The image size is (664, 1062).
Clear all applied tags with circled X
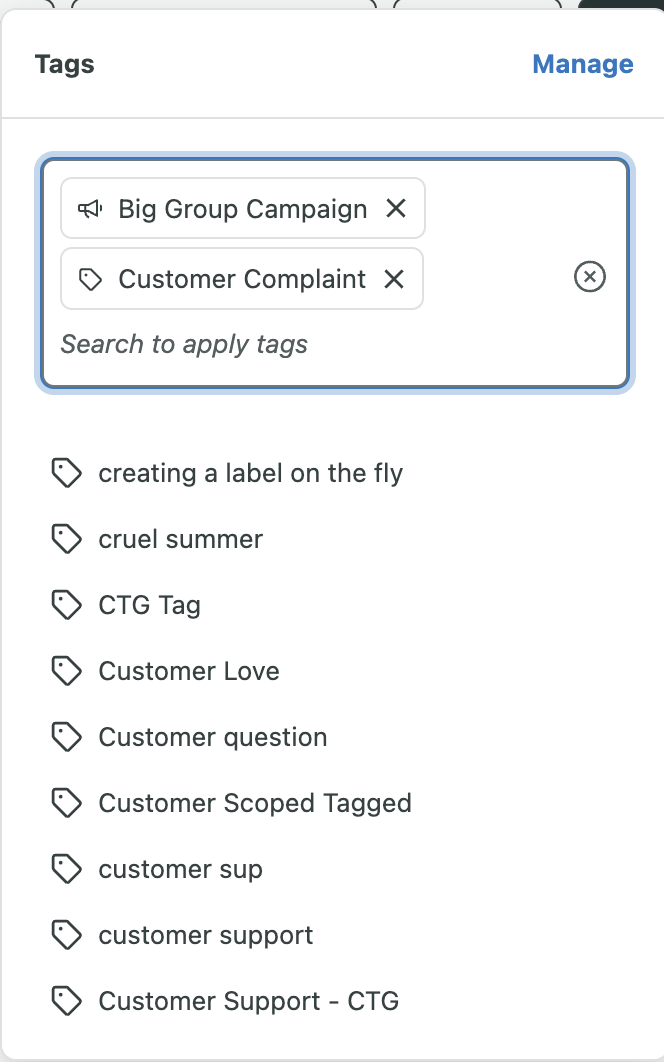point(589,276)
